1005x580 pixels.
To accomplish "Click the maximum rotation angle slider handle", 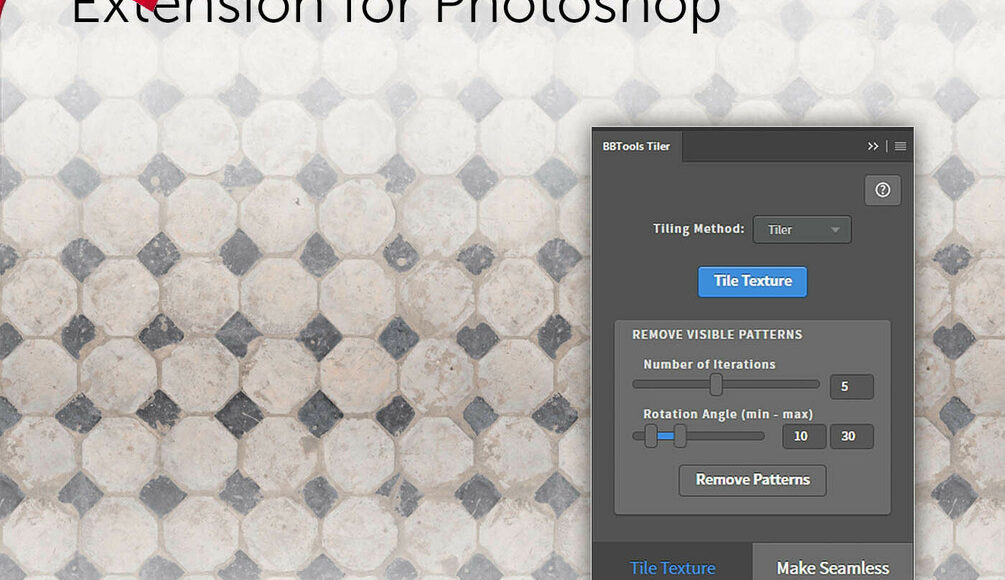I will pos(680,436).
